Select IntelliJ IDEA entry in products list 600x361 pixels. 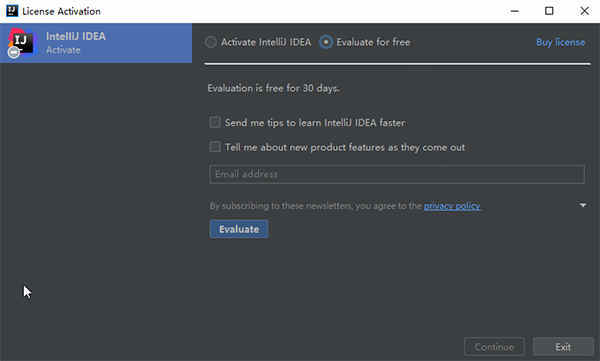(x=96, y=43)
